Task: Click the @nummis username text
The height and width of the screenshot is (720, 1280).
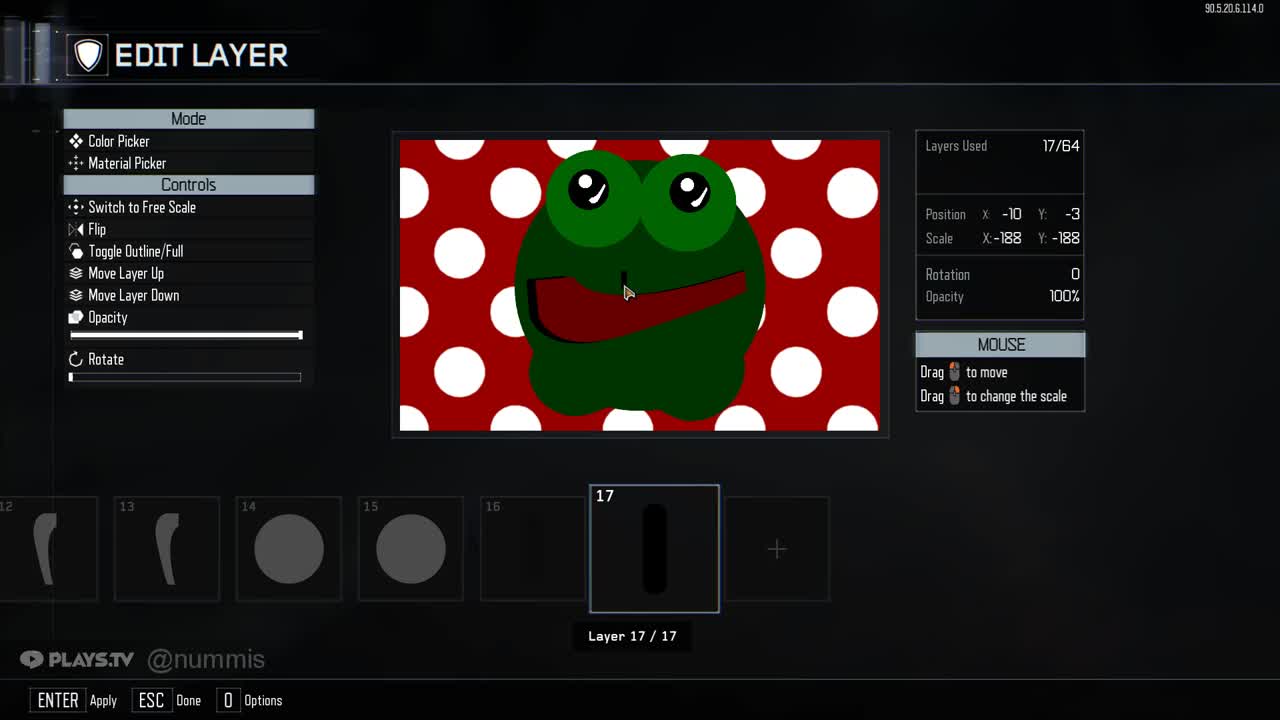Action: [x=206, y=660]
